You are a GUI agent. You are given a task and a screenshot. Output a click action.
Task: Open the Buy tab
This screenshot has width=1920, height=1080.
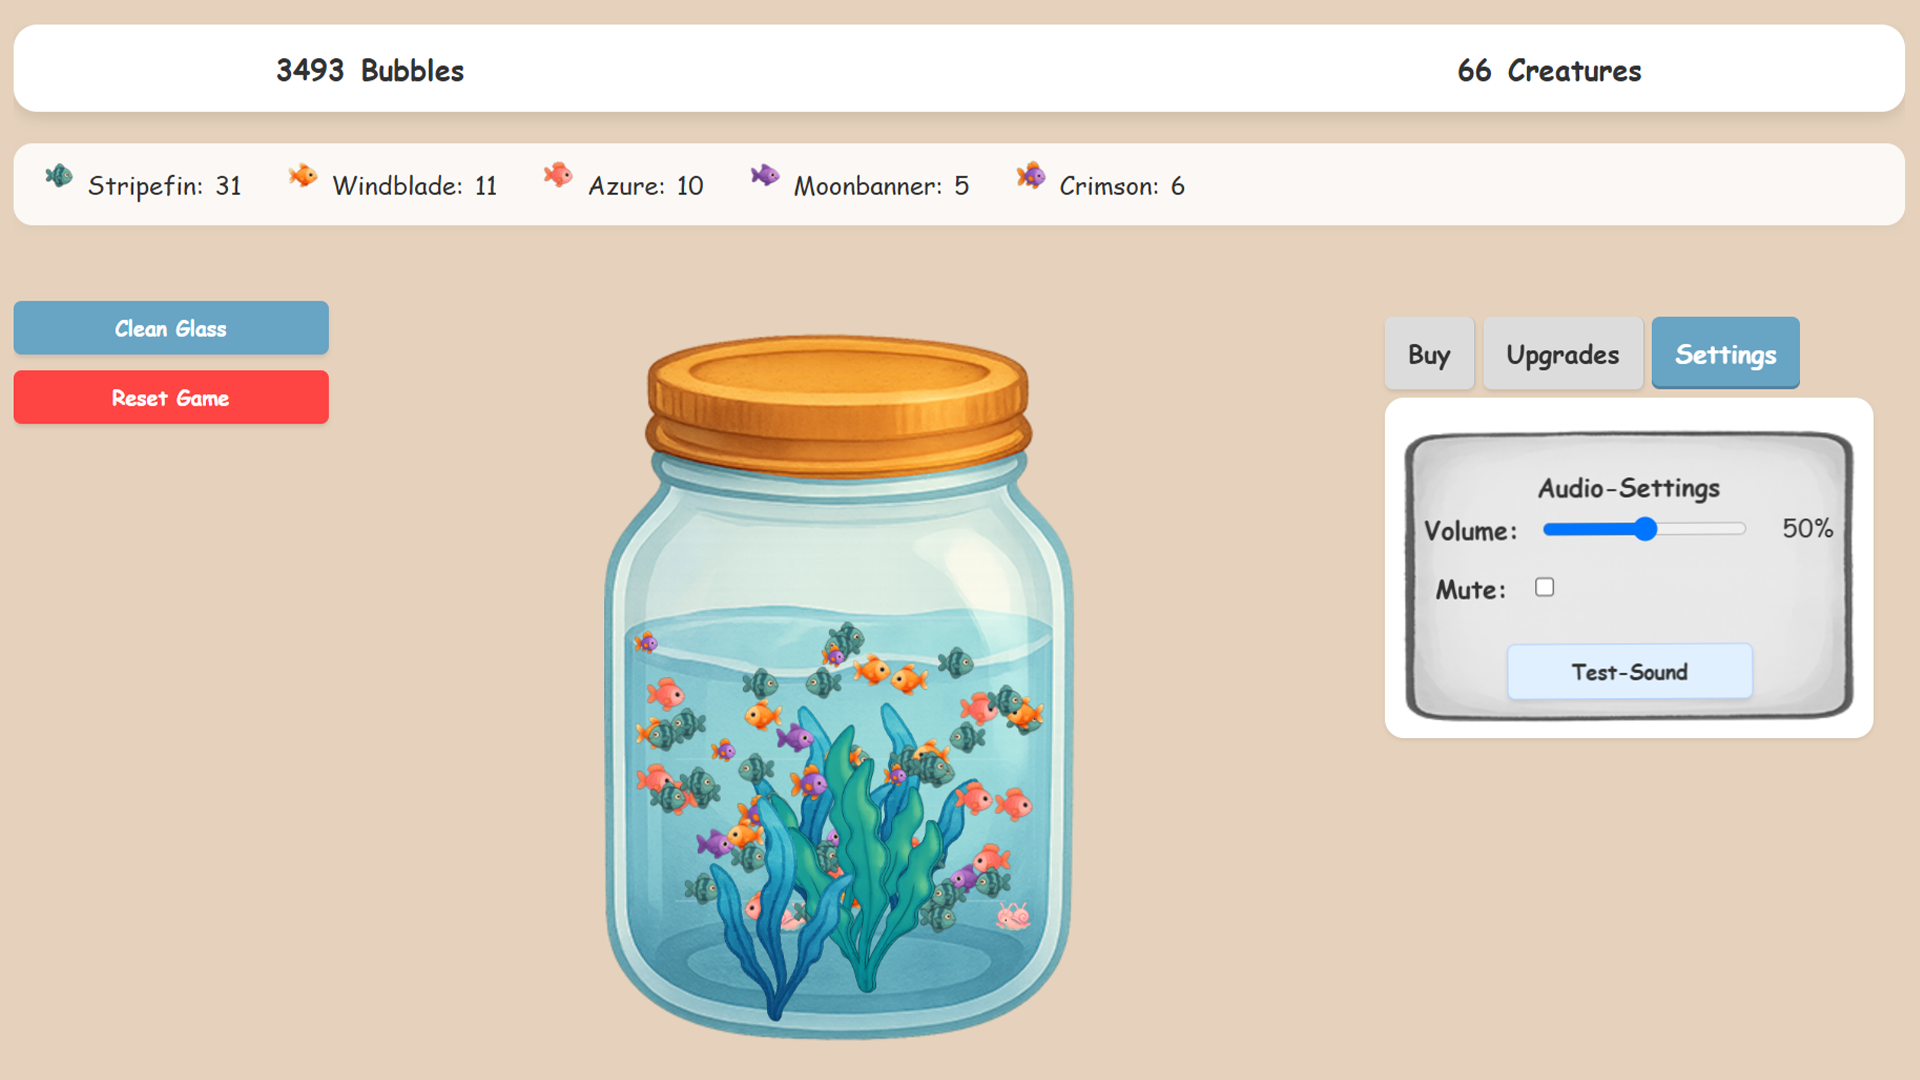pos(1428,354)
